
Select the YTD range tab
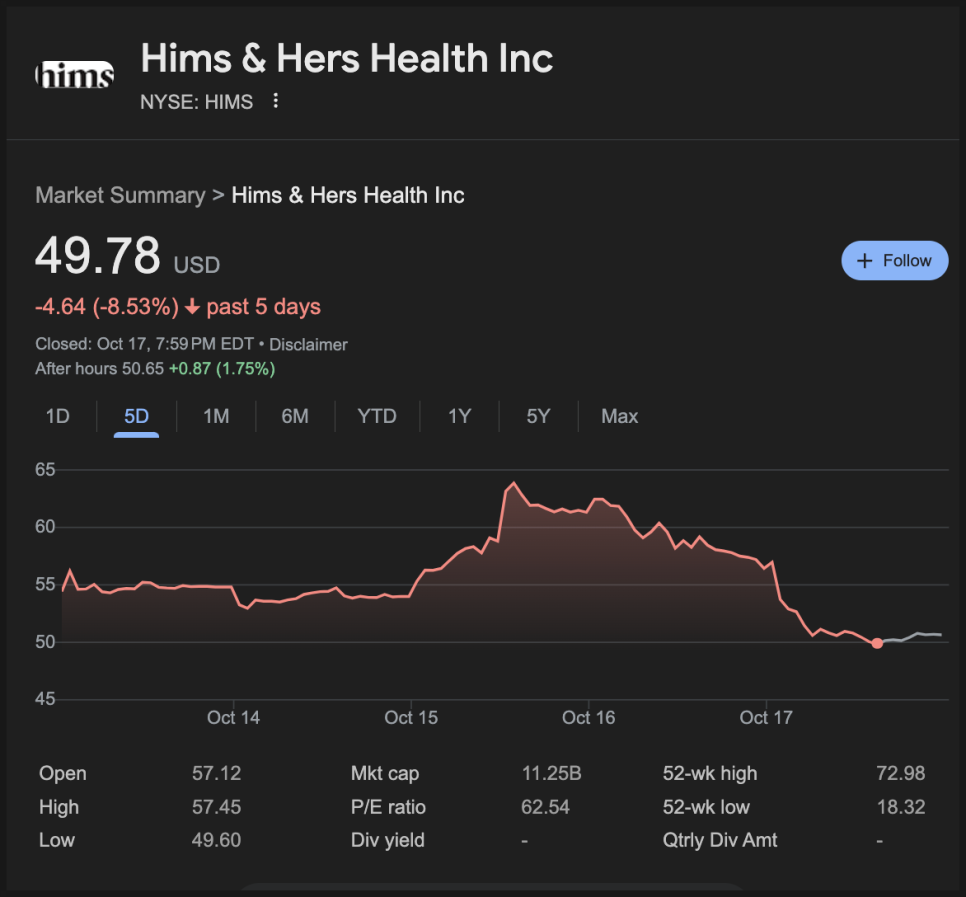click(377, 416)
